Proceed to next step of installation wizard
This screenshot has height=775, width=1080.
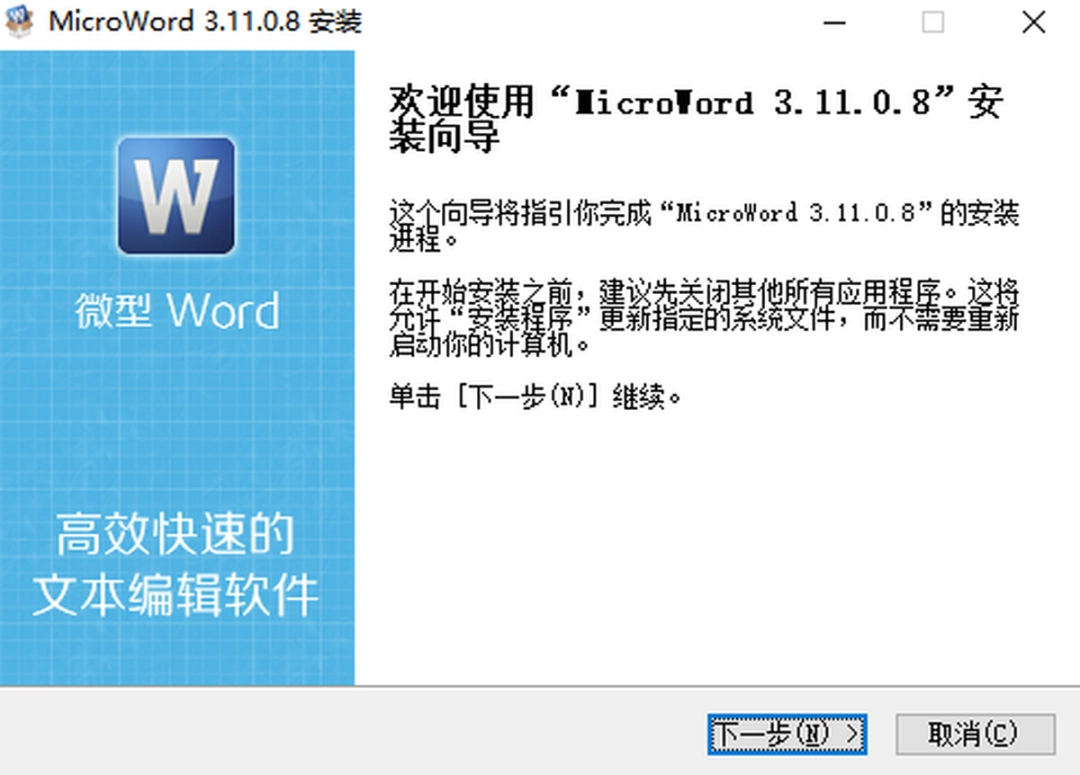pos(787,732)
